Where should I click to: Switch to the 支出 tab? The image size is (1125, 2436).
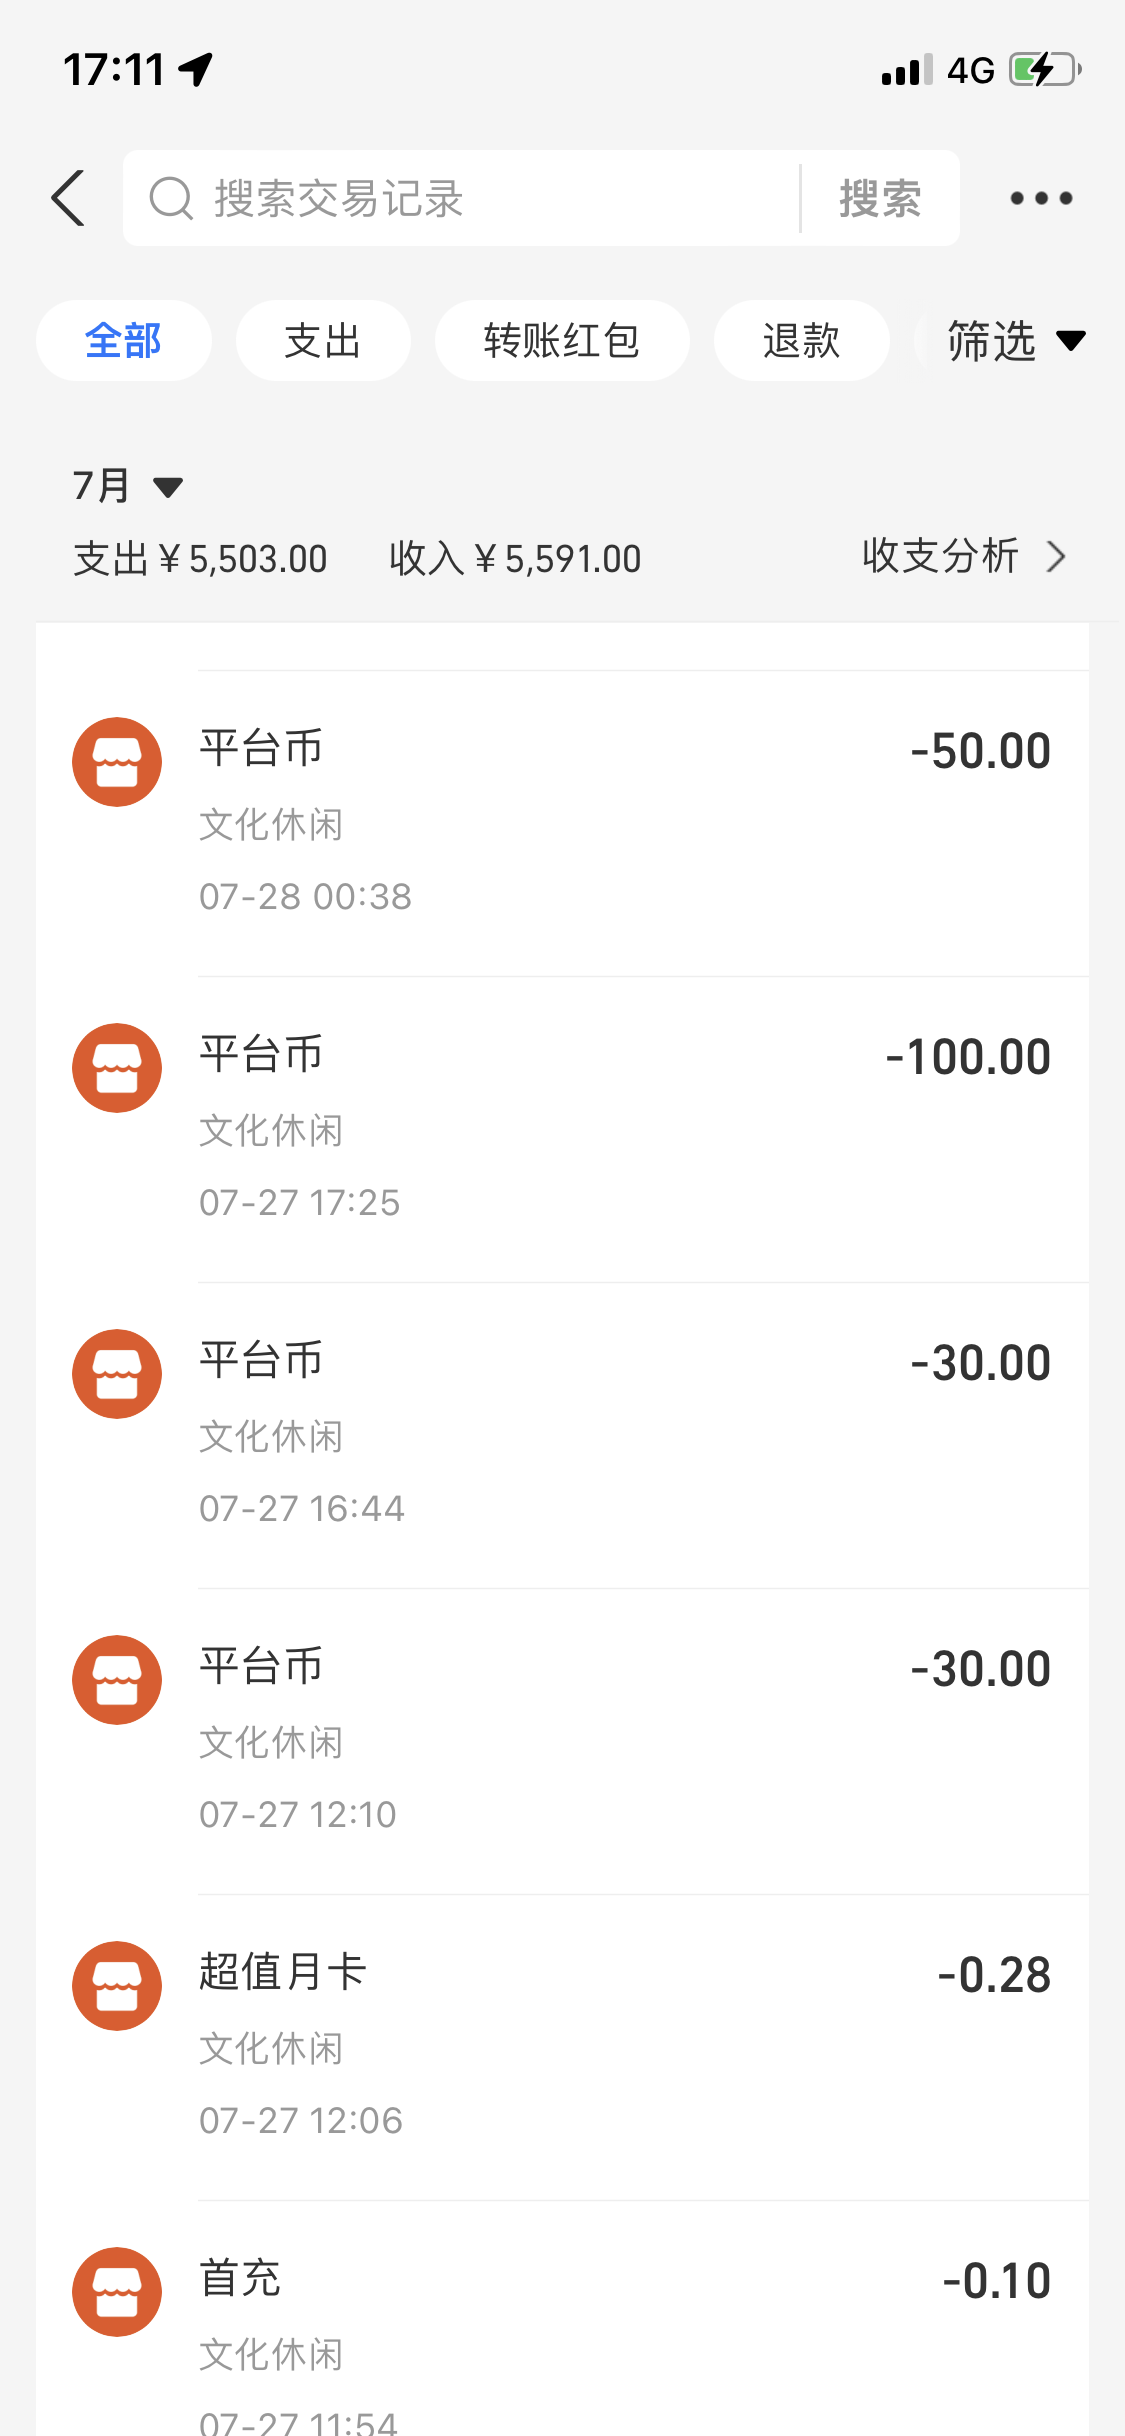(322, 341)
